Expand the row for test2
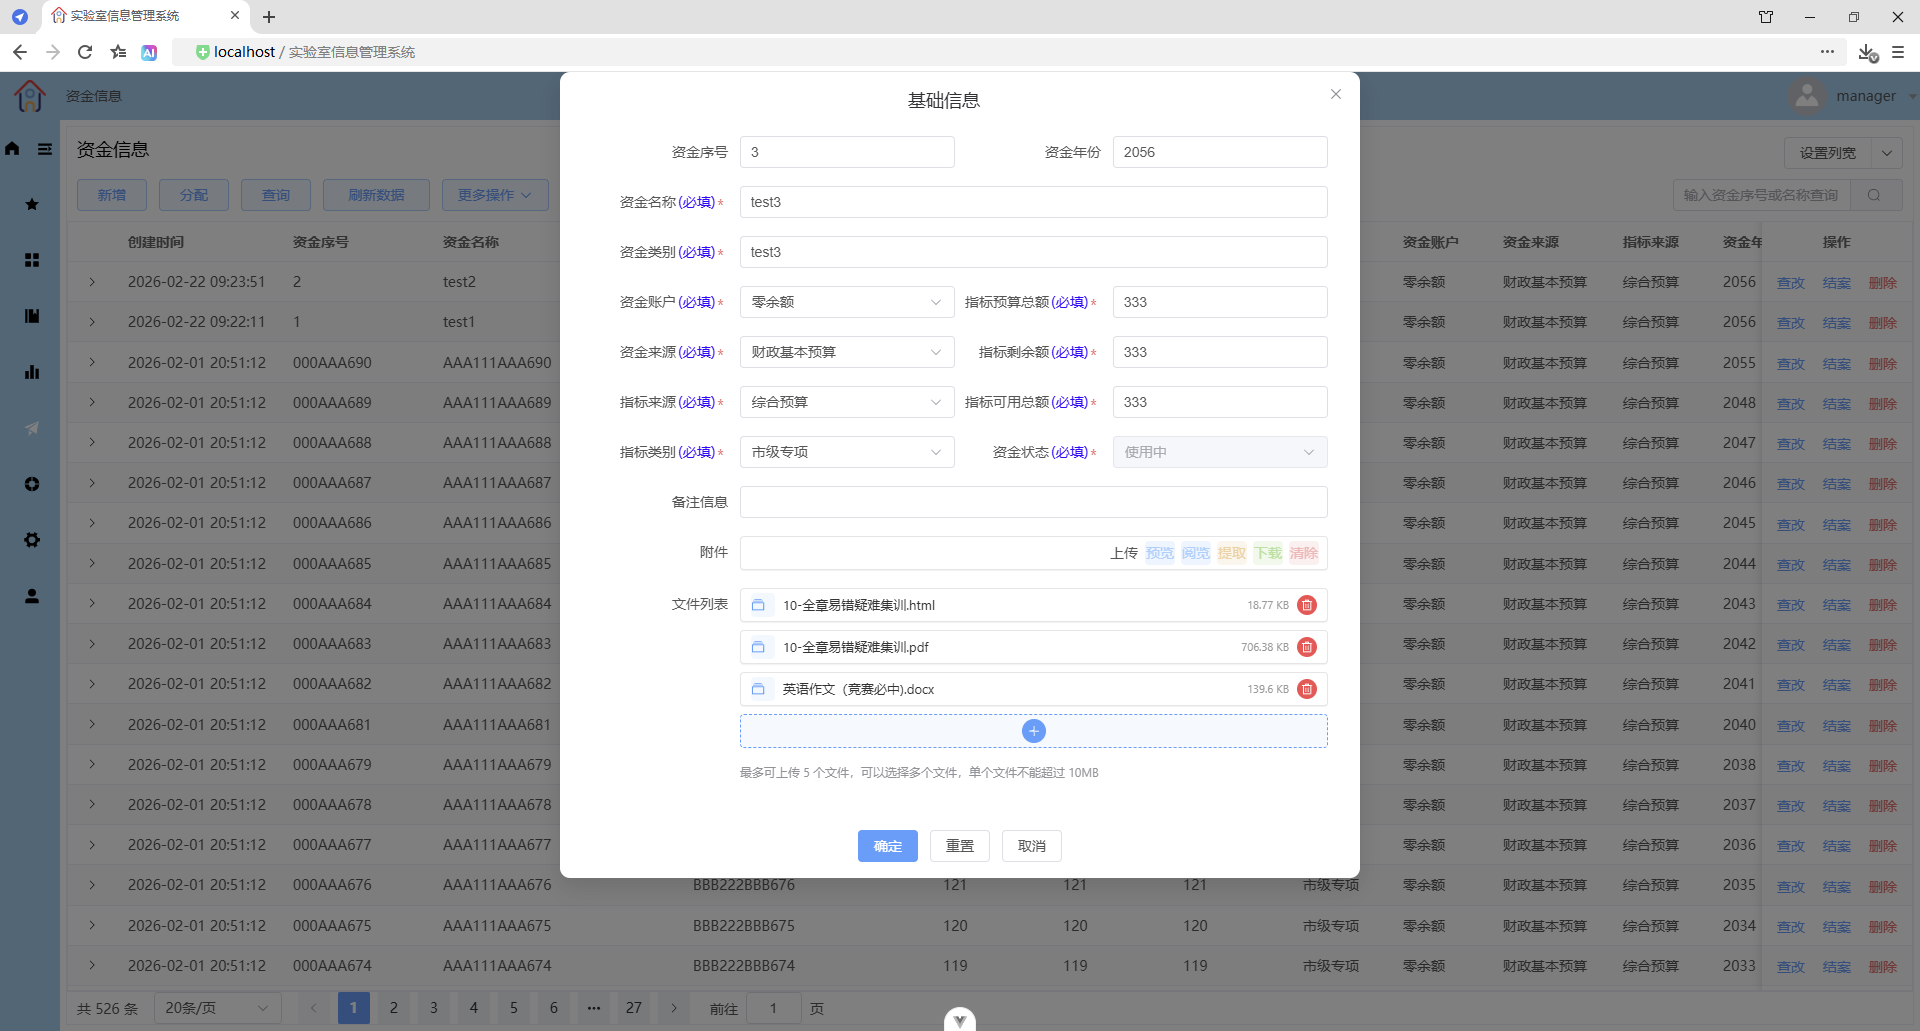The width and height of the screenshot is (1920, 1031). coord(92,282)
